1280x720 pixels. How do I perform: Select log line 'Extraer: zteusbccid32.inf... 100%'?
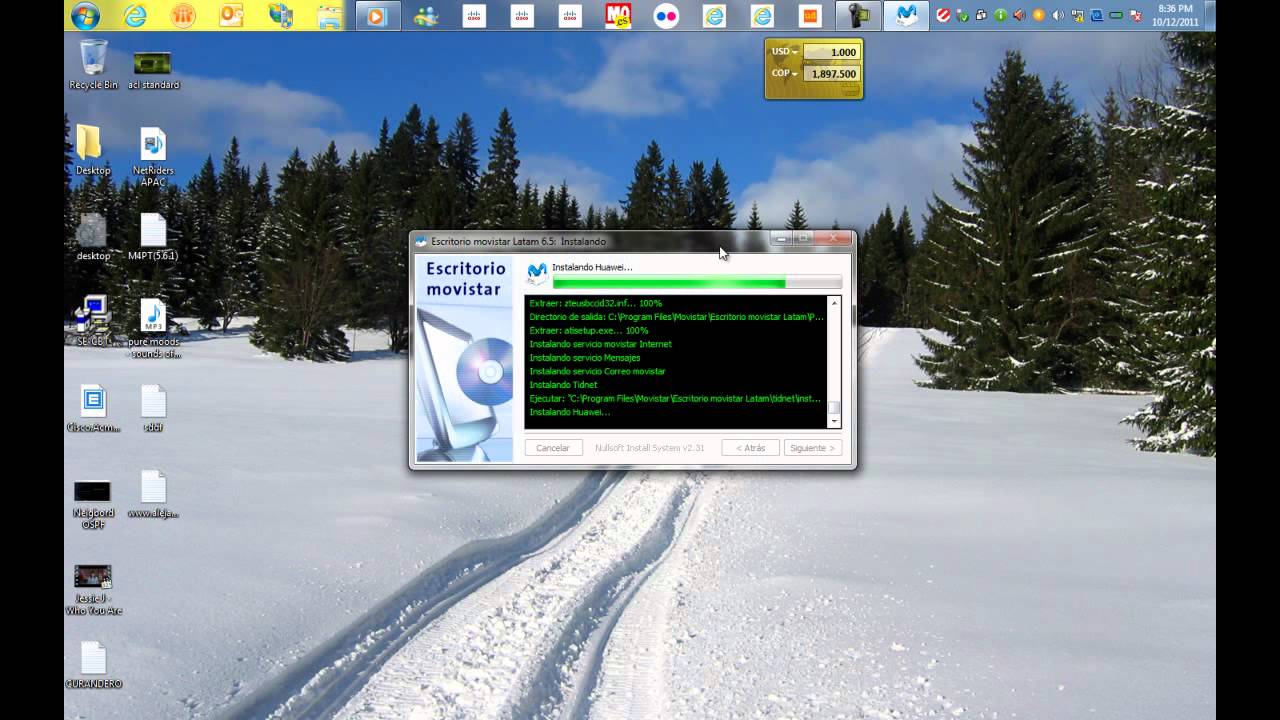[x=596, y=303]
